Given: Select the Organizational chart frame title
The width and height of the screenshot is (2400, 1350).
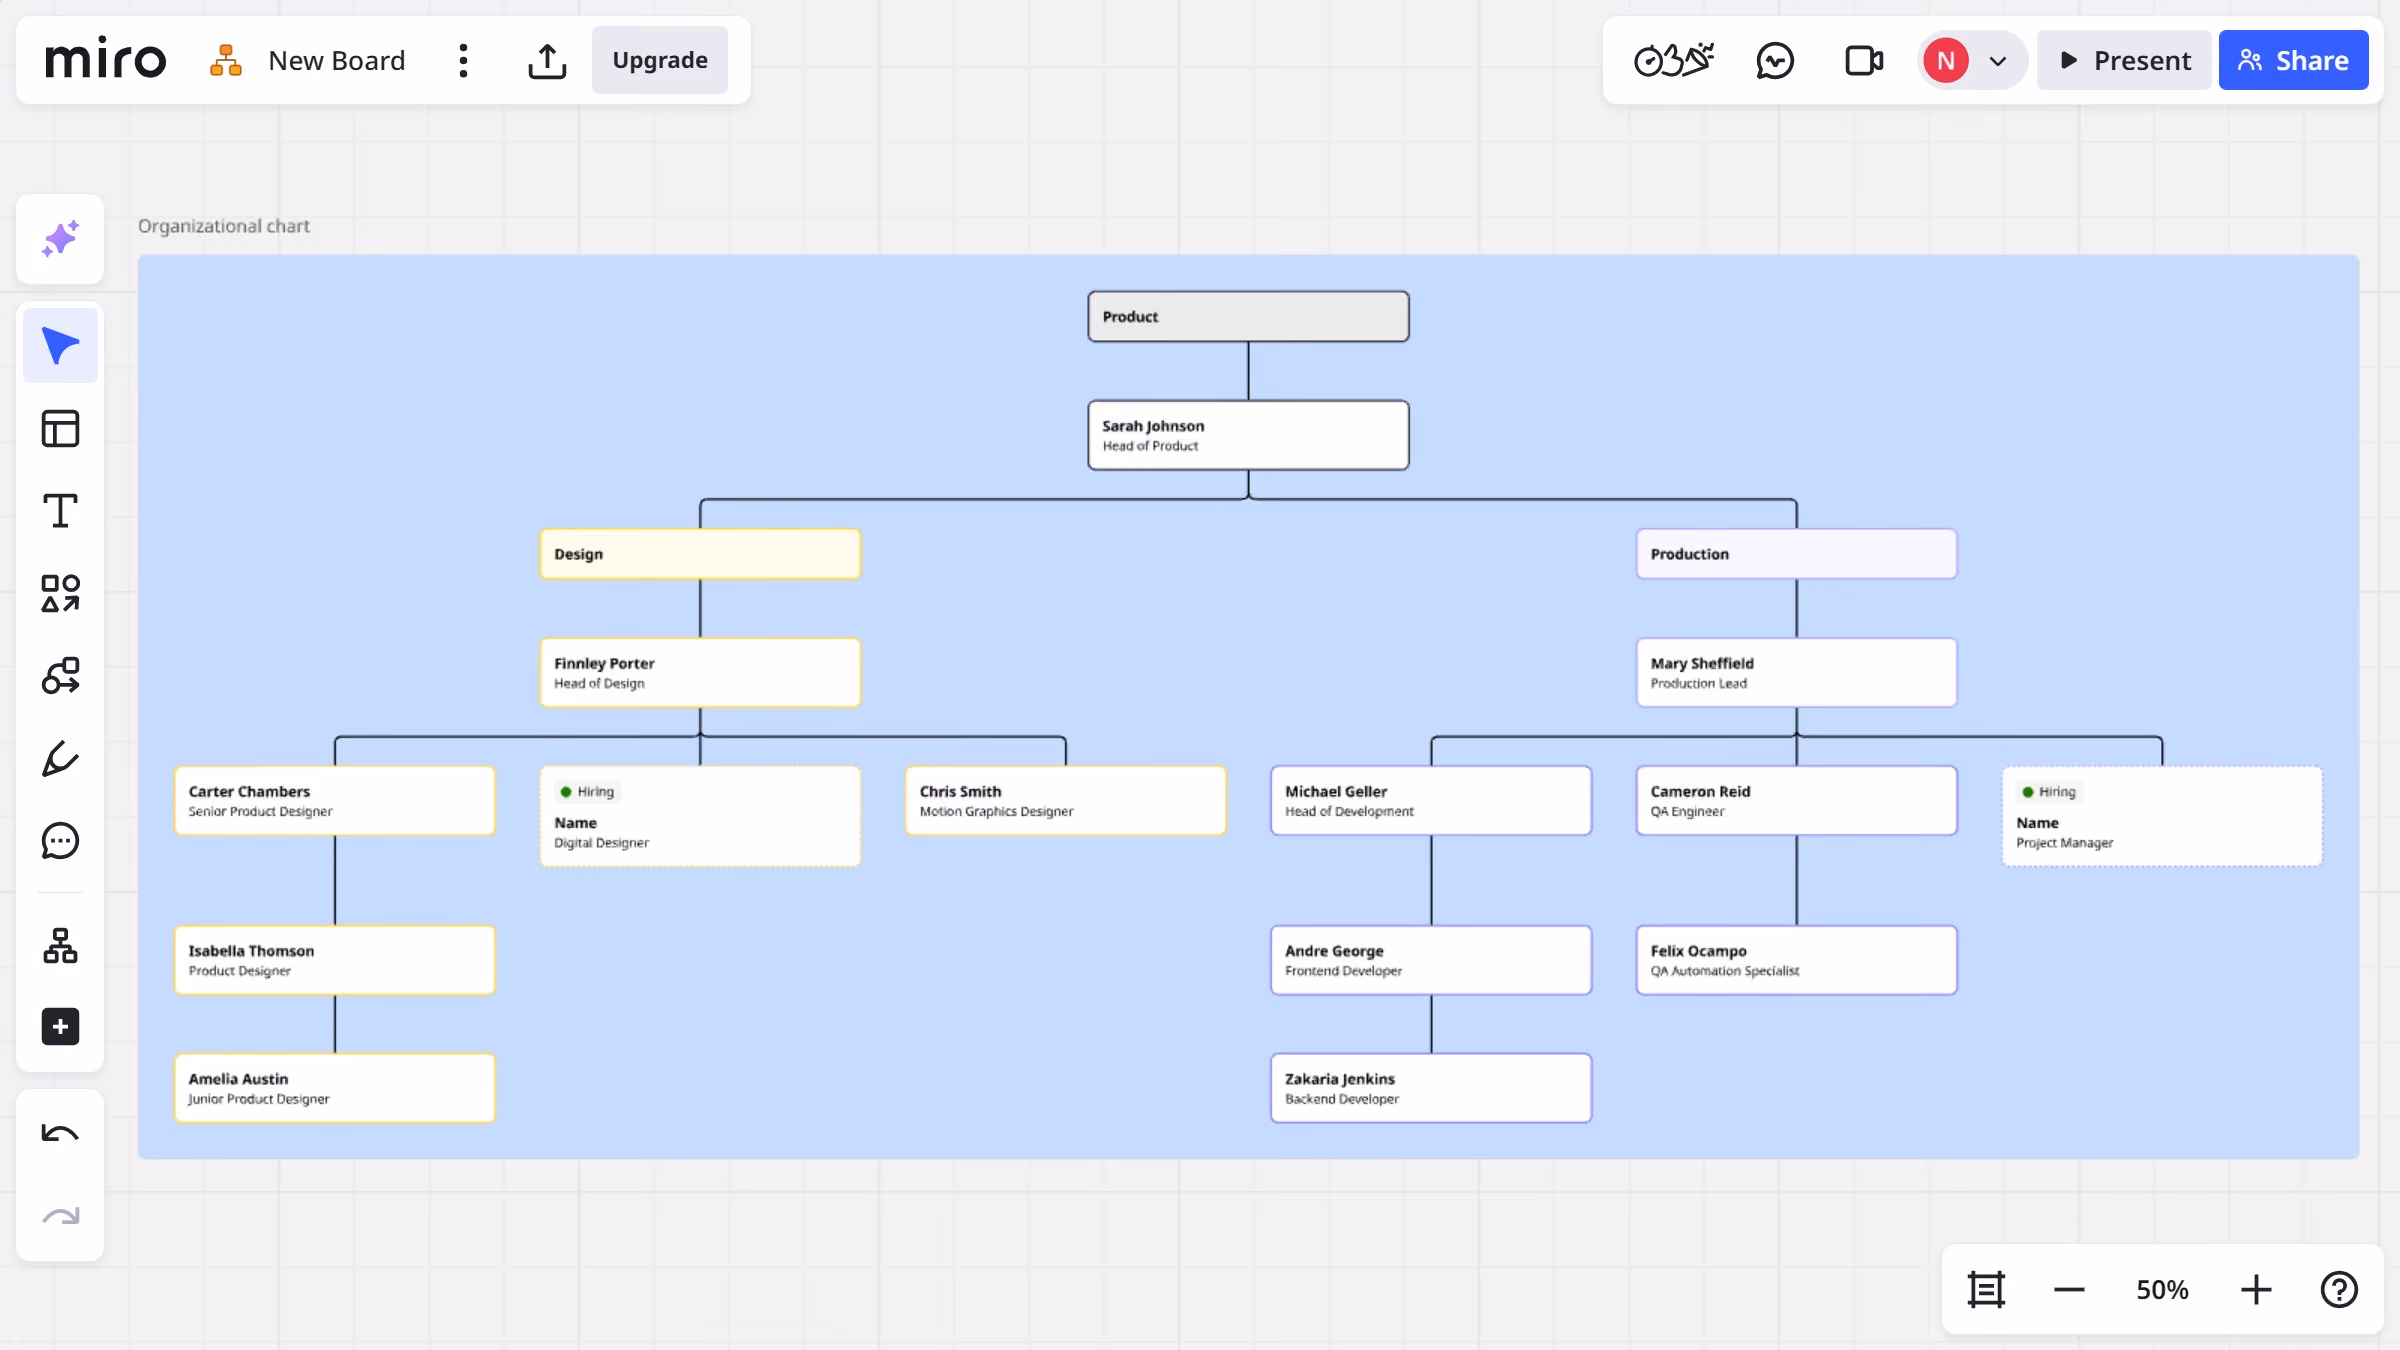Looking at the screenshot, I should pos(224,226).
